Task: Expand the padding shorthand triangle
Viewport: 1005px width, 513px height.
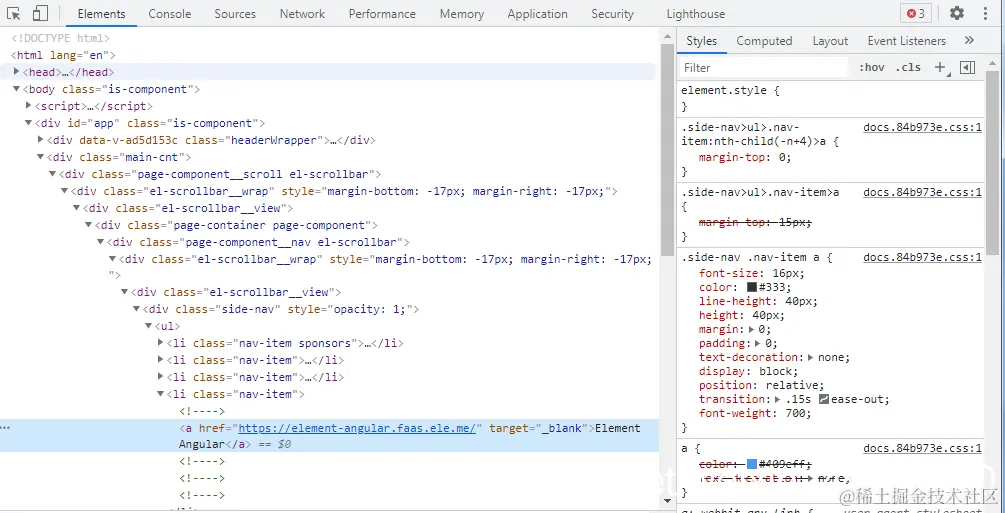Action: click(x=758, y=343)
